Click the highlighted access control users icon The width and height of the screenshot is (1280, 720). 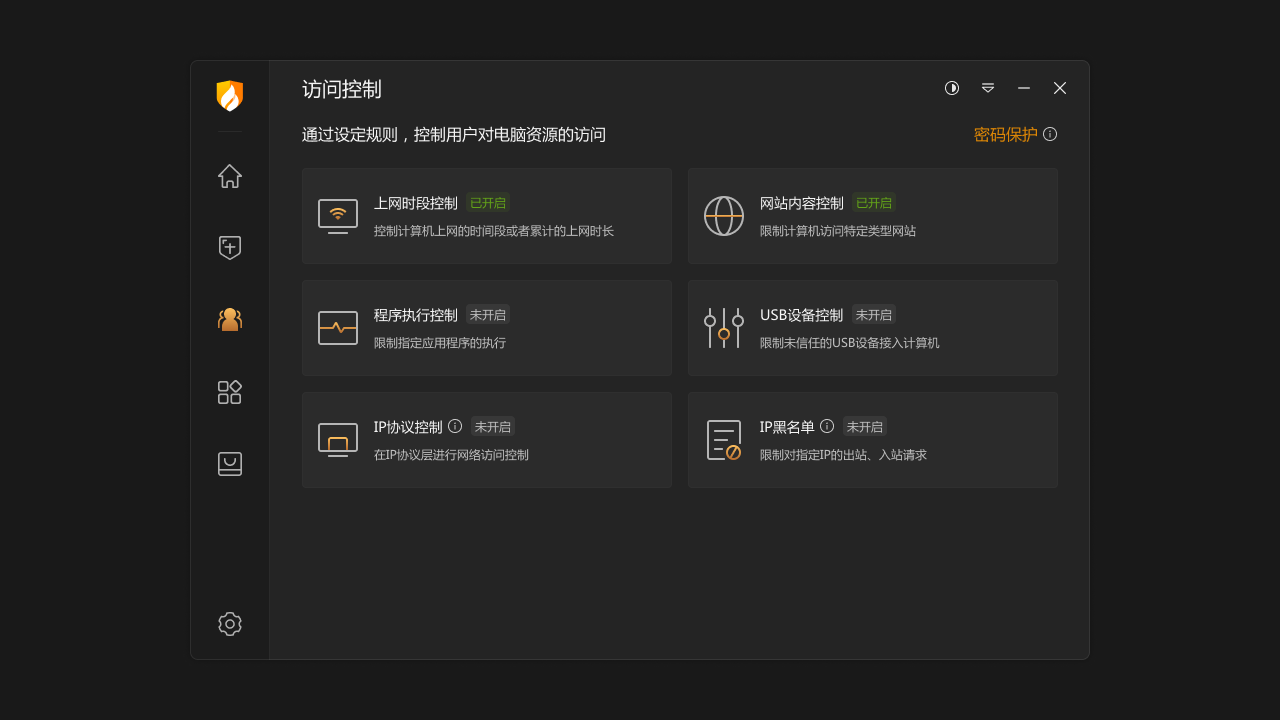(229, 319)
